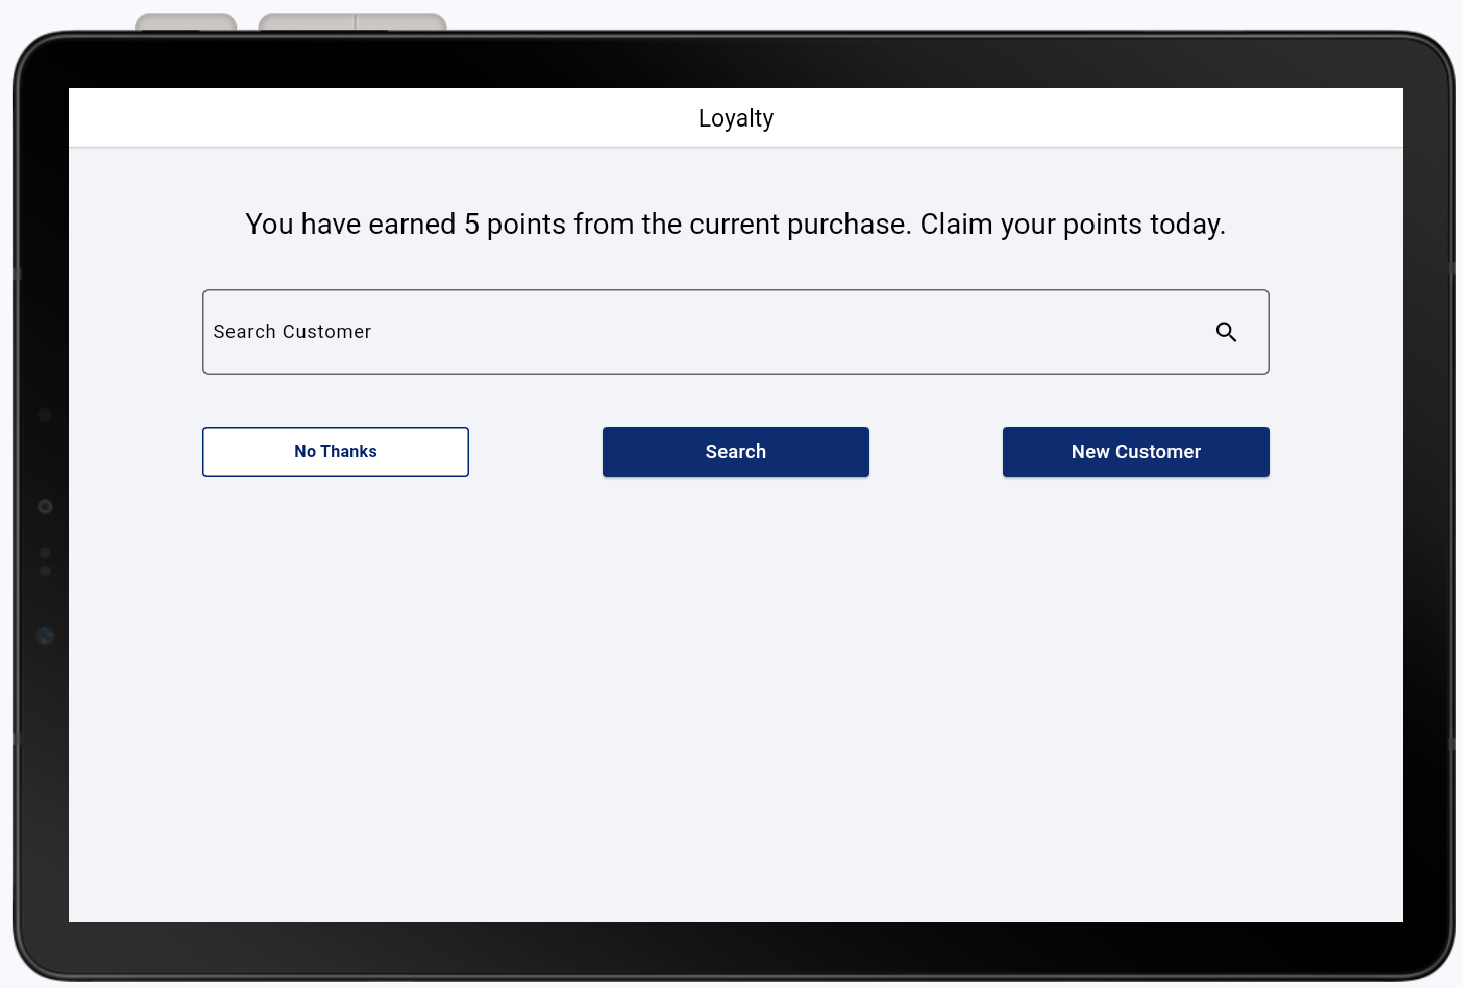Viewport: 1463px width, 988px height.
Task: Tap the bluish sensor at bottom of left bezel
Action: pyautogui.click(x=45, y=636)
